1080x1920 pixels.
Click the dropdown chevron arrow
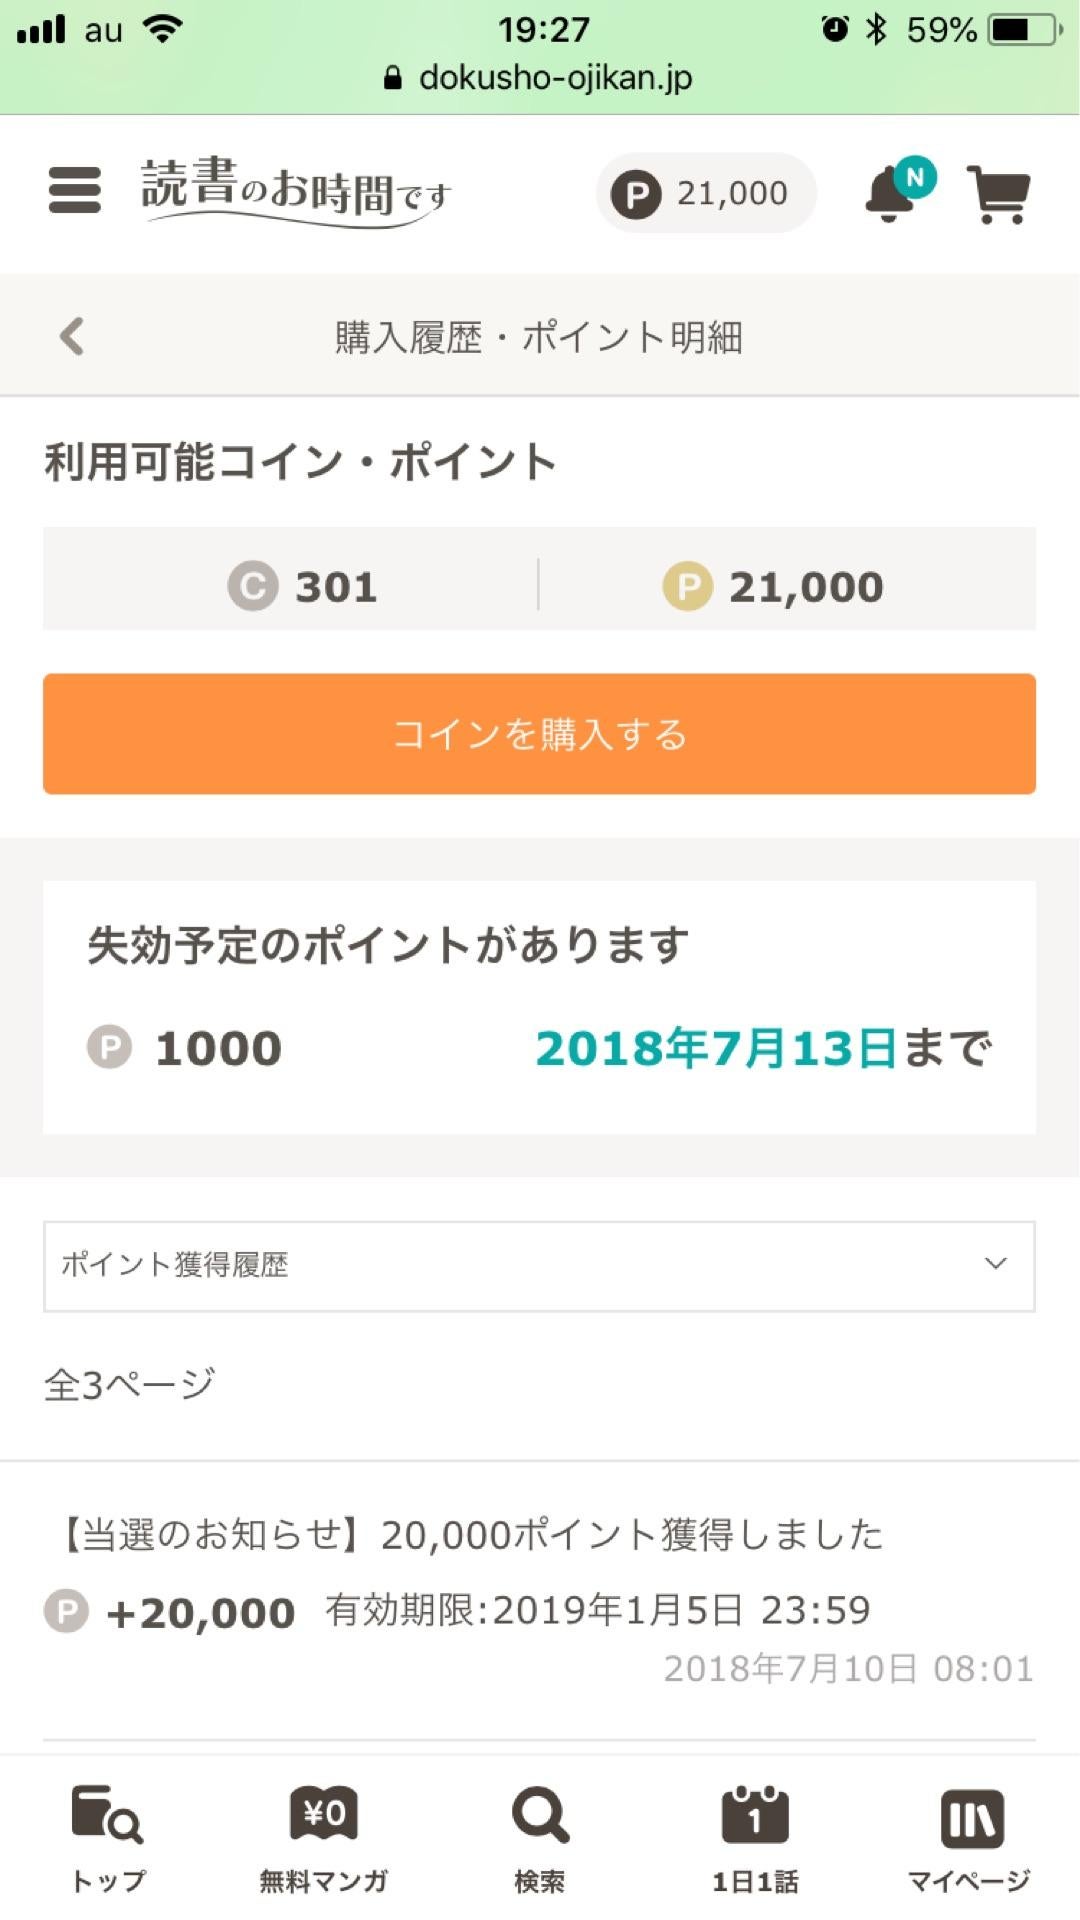(995, 1263)
